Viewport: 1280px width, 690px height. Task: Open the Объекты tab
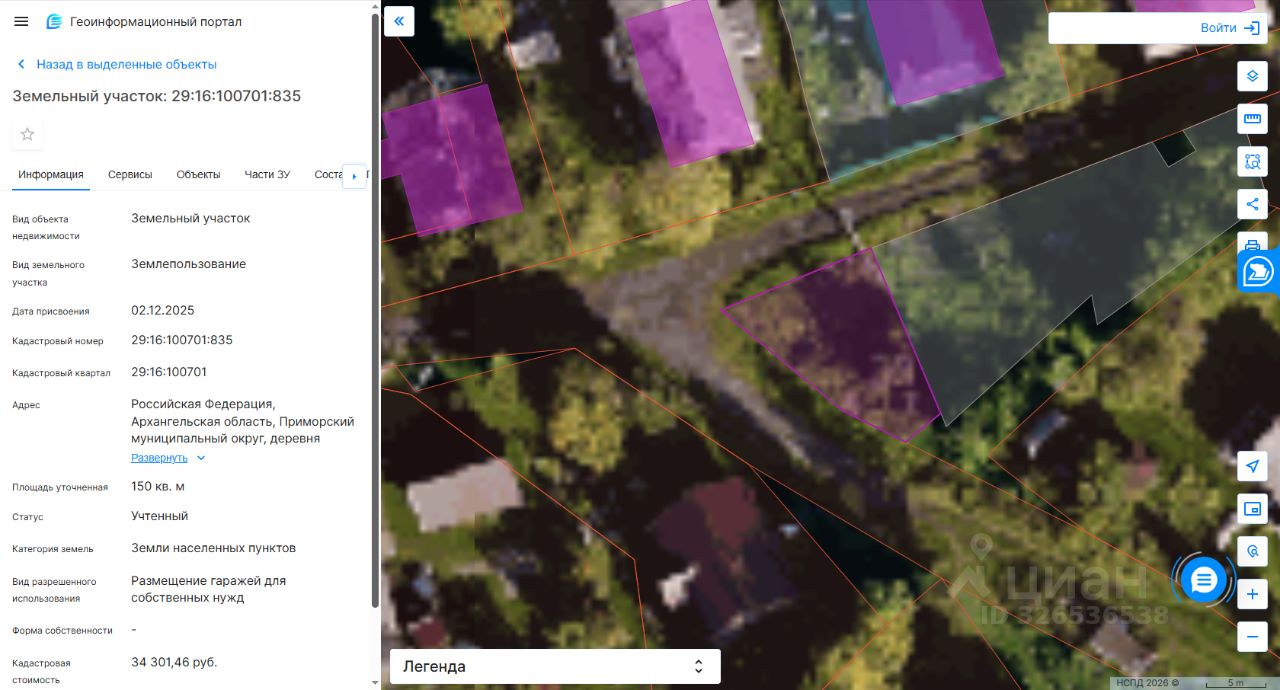tap(198, 174)
